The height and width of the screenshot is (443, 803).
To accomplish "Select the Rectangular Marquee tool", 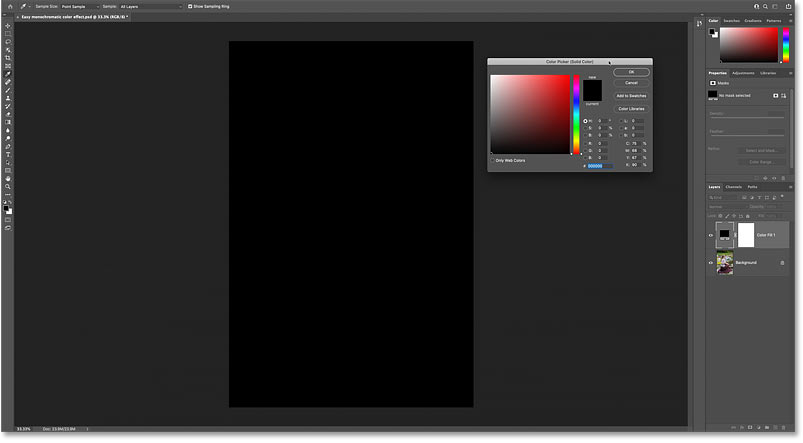I will 8,34.
